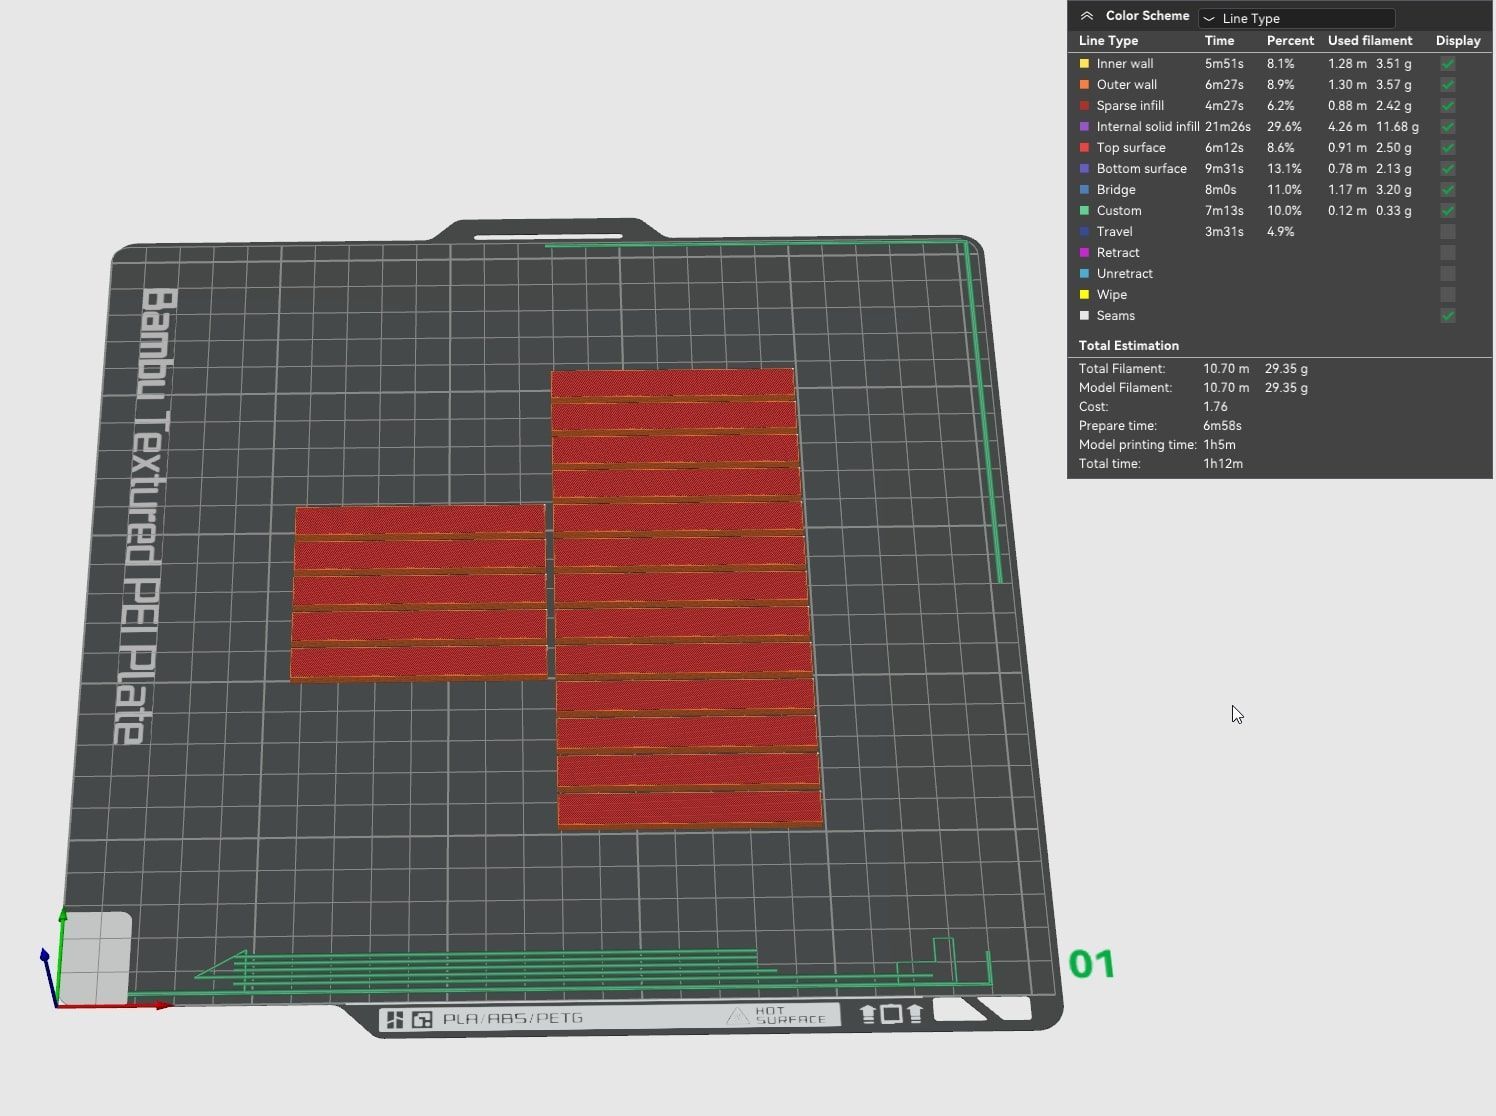Toggle the Seams display checkbox
This screenshot has width=1496, height=1116.
click(x=1447, y=315)
